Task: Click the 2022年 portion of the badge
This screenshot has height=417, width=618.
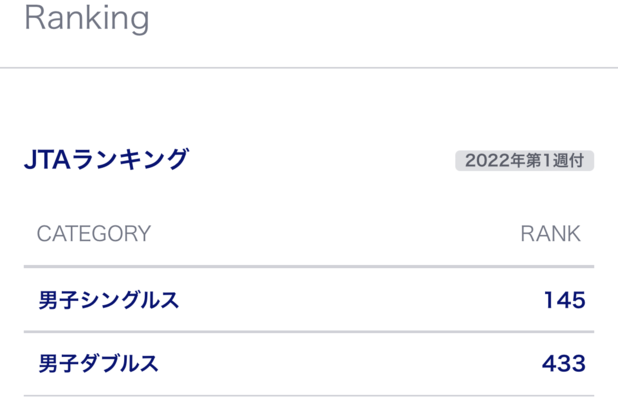Action: pyautogui.click(x=495, y=160)
